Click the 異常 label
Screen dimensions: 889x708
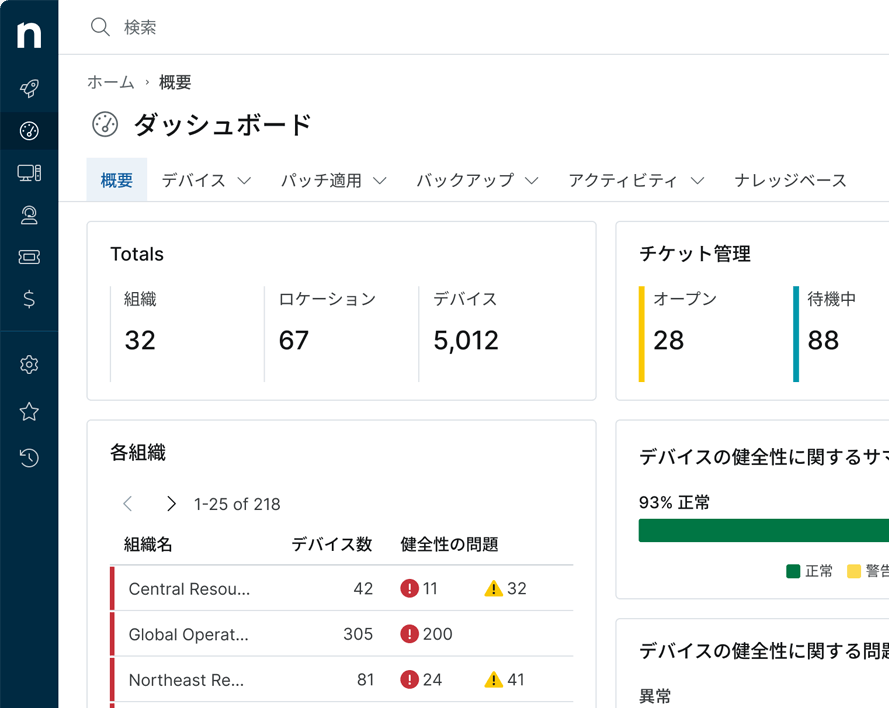click(655, 696)
